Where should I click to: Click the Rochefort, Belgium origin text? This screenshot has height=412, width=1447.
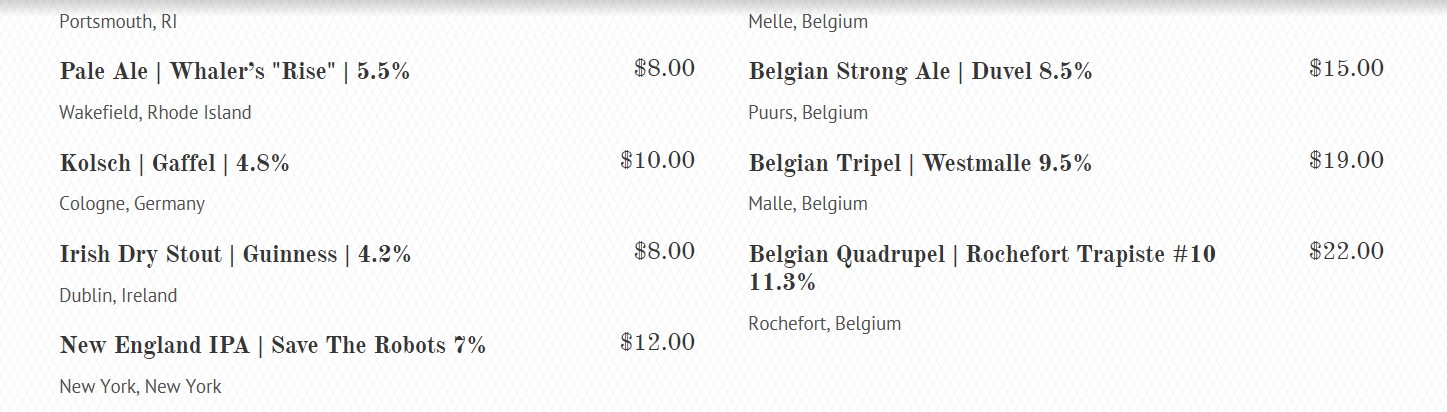824,323
